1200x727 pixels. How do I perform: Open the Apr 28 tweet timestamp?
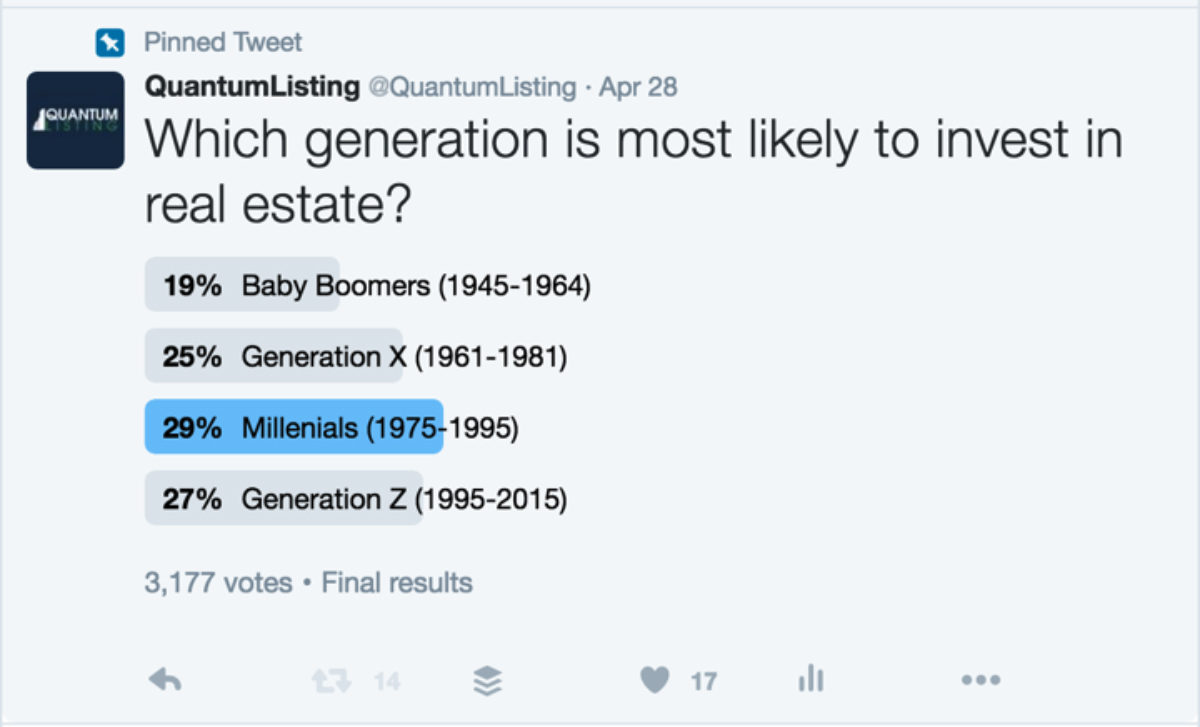coord(638,87)
